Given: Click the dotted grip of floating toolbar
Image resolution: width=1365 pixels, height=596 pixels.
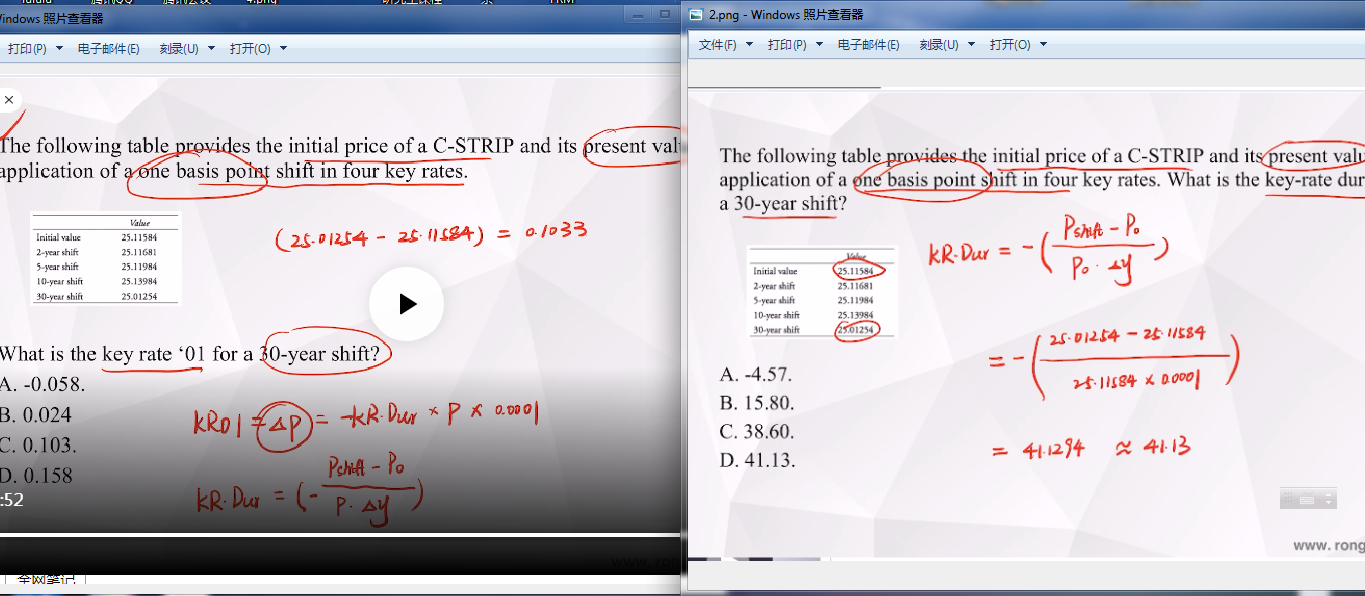Looking at the screenshot, I should pyautogui.click(x=1290, y=499).
